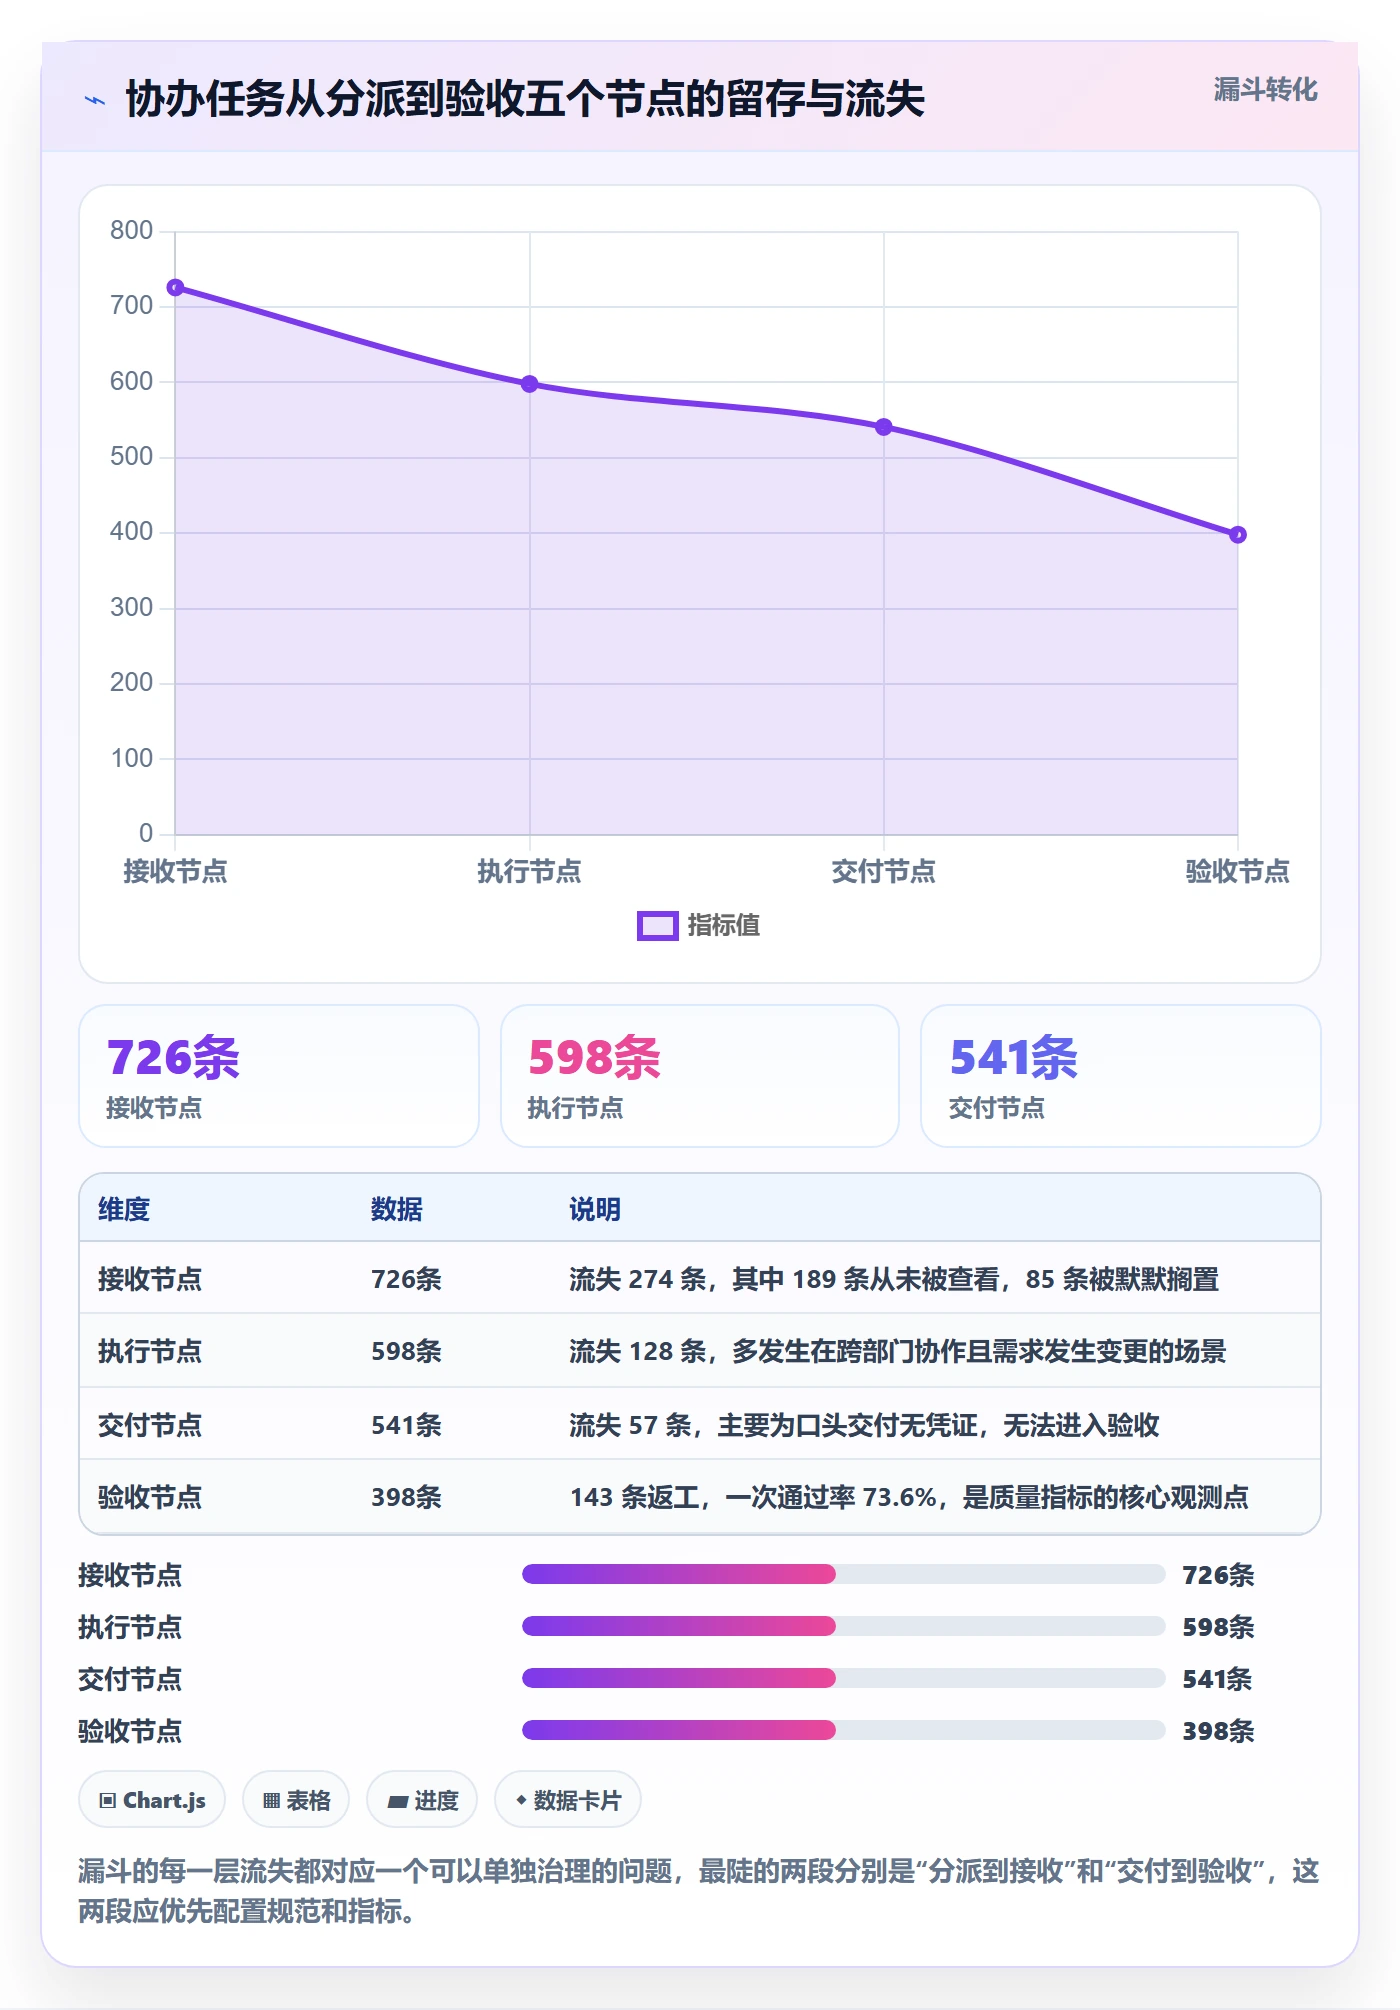Click the 398条 progress value

pyautogui.click(x=1218, y=1731)
